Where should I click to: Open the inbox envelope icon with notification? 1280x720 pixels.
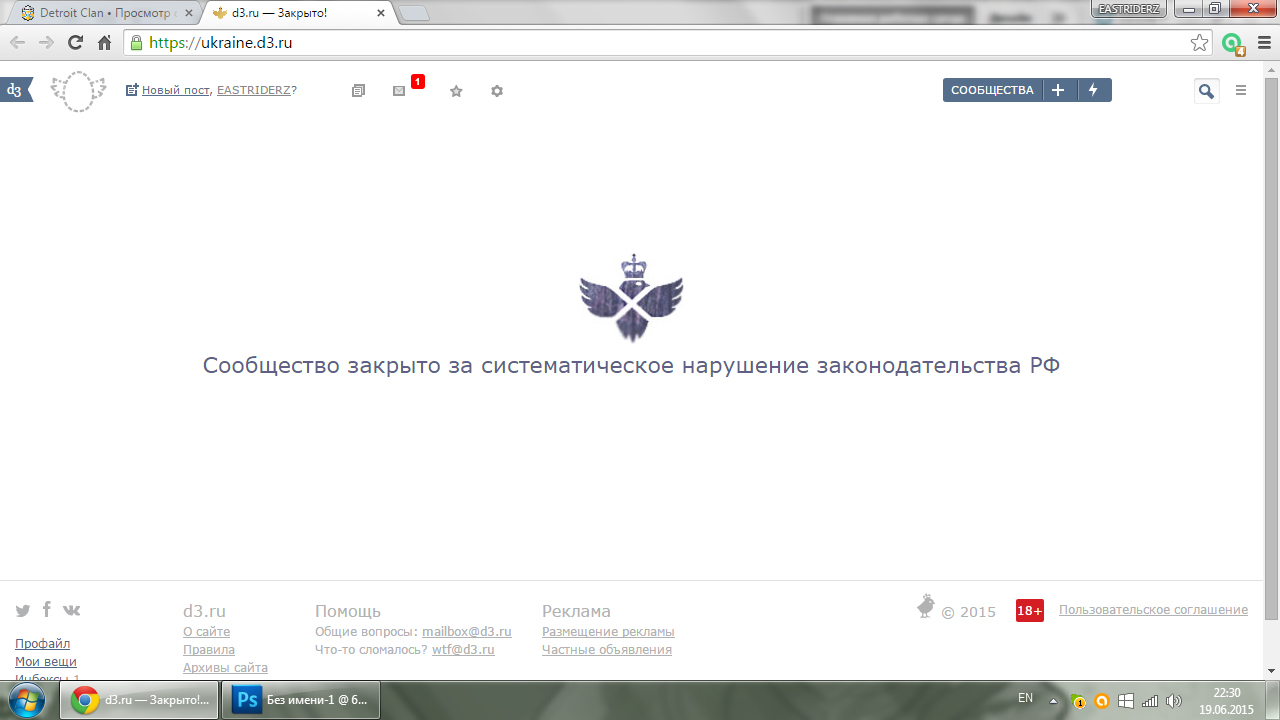click(x=400, y=91)
